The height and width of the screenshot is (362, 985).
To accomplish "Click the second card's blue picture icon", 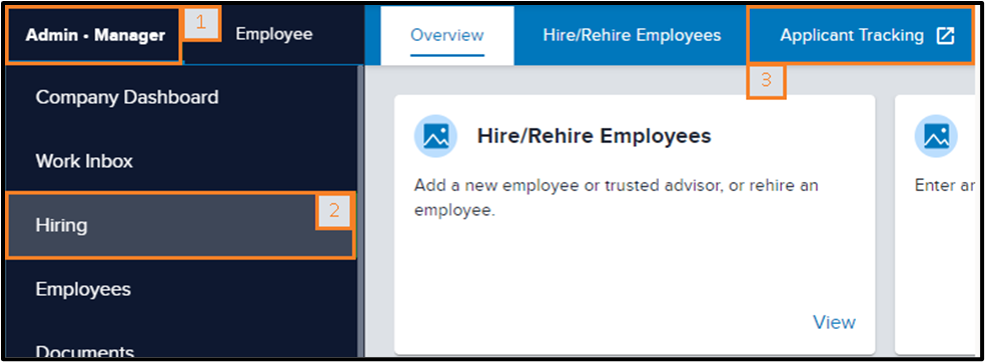I will (936, 136).
